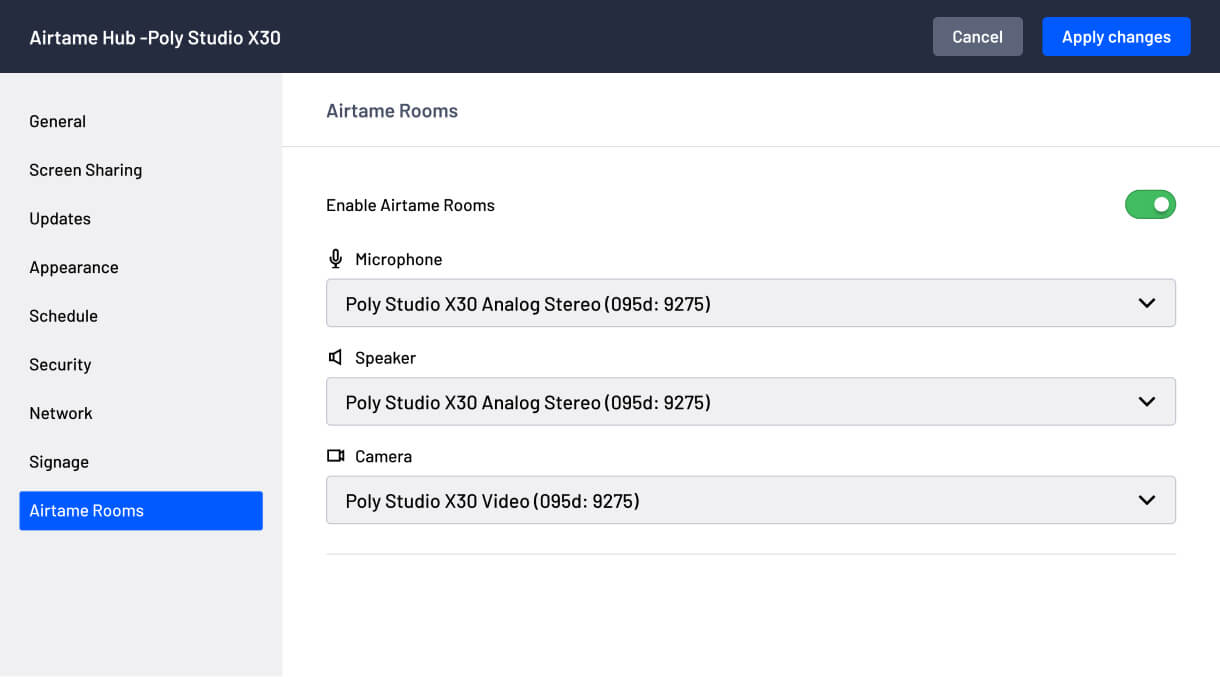Cancel the settings changes
Screen dimensions: 1220x677
click(977, 36)
